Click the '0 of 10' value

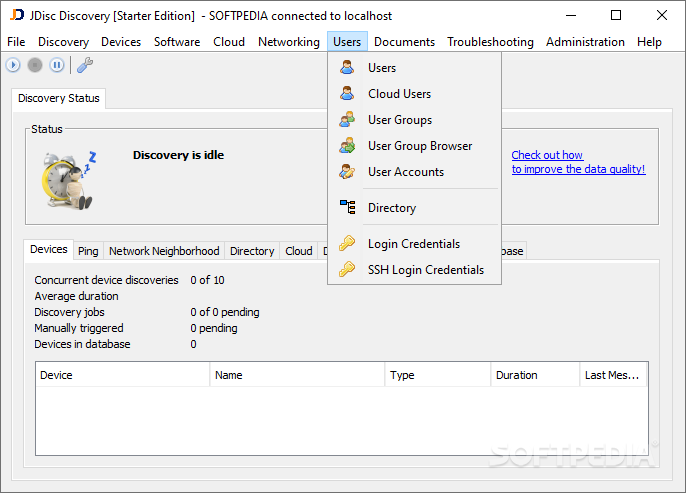point(207,280)
